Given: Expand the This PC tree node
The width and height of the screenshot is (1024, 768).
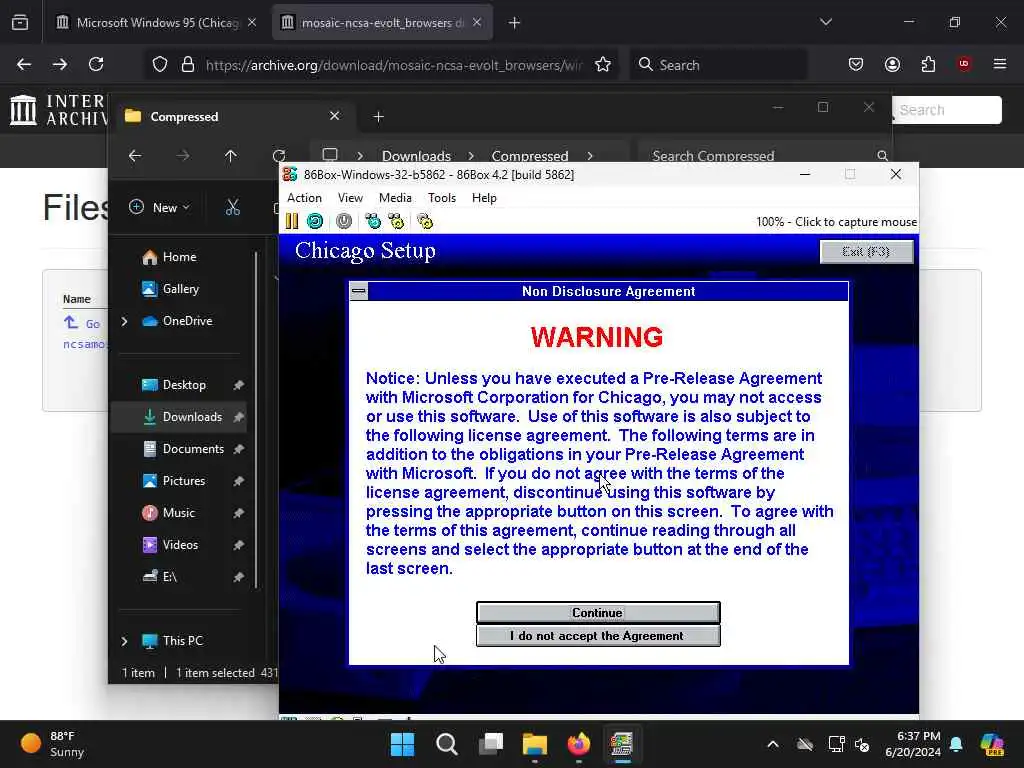Looking at the screenshot, I should point(125,641).
